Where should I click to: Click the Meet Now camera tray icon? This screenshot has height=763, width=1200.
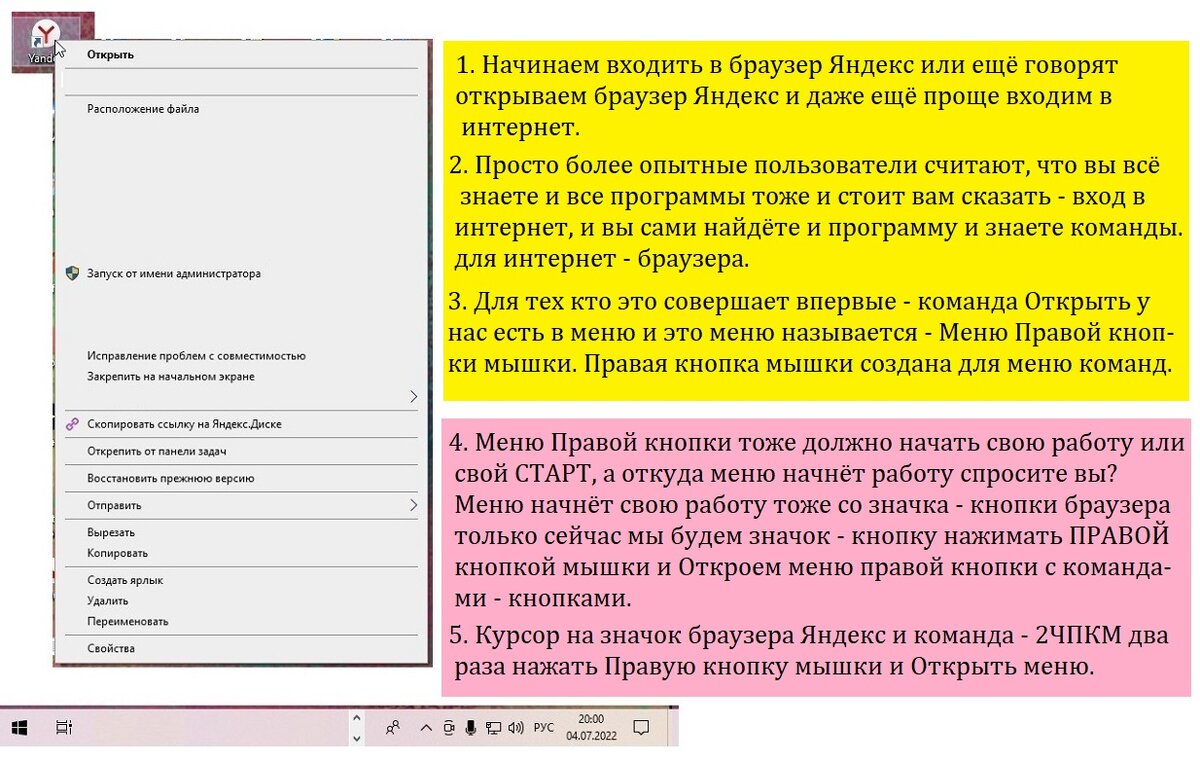[450, 728]
